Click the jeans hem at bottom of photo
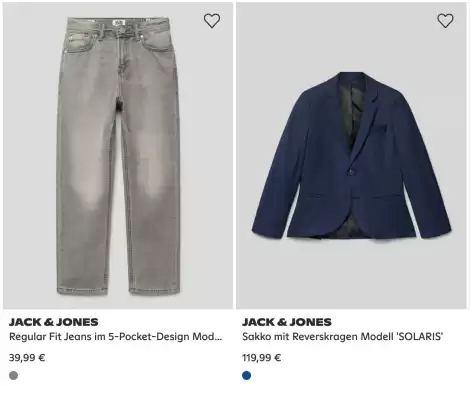The height and width of the screenshot is (400, 470). click(118, 288)
